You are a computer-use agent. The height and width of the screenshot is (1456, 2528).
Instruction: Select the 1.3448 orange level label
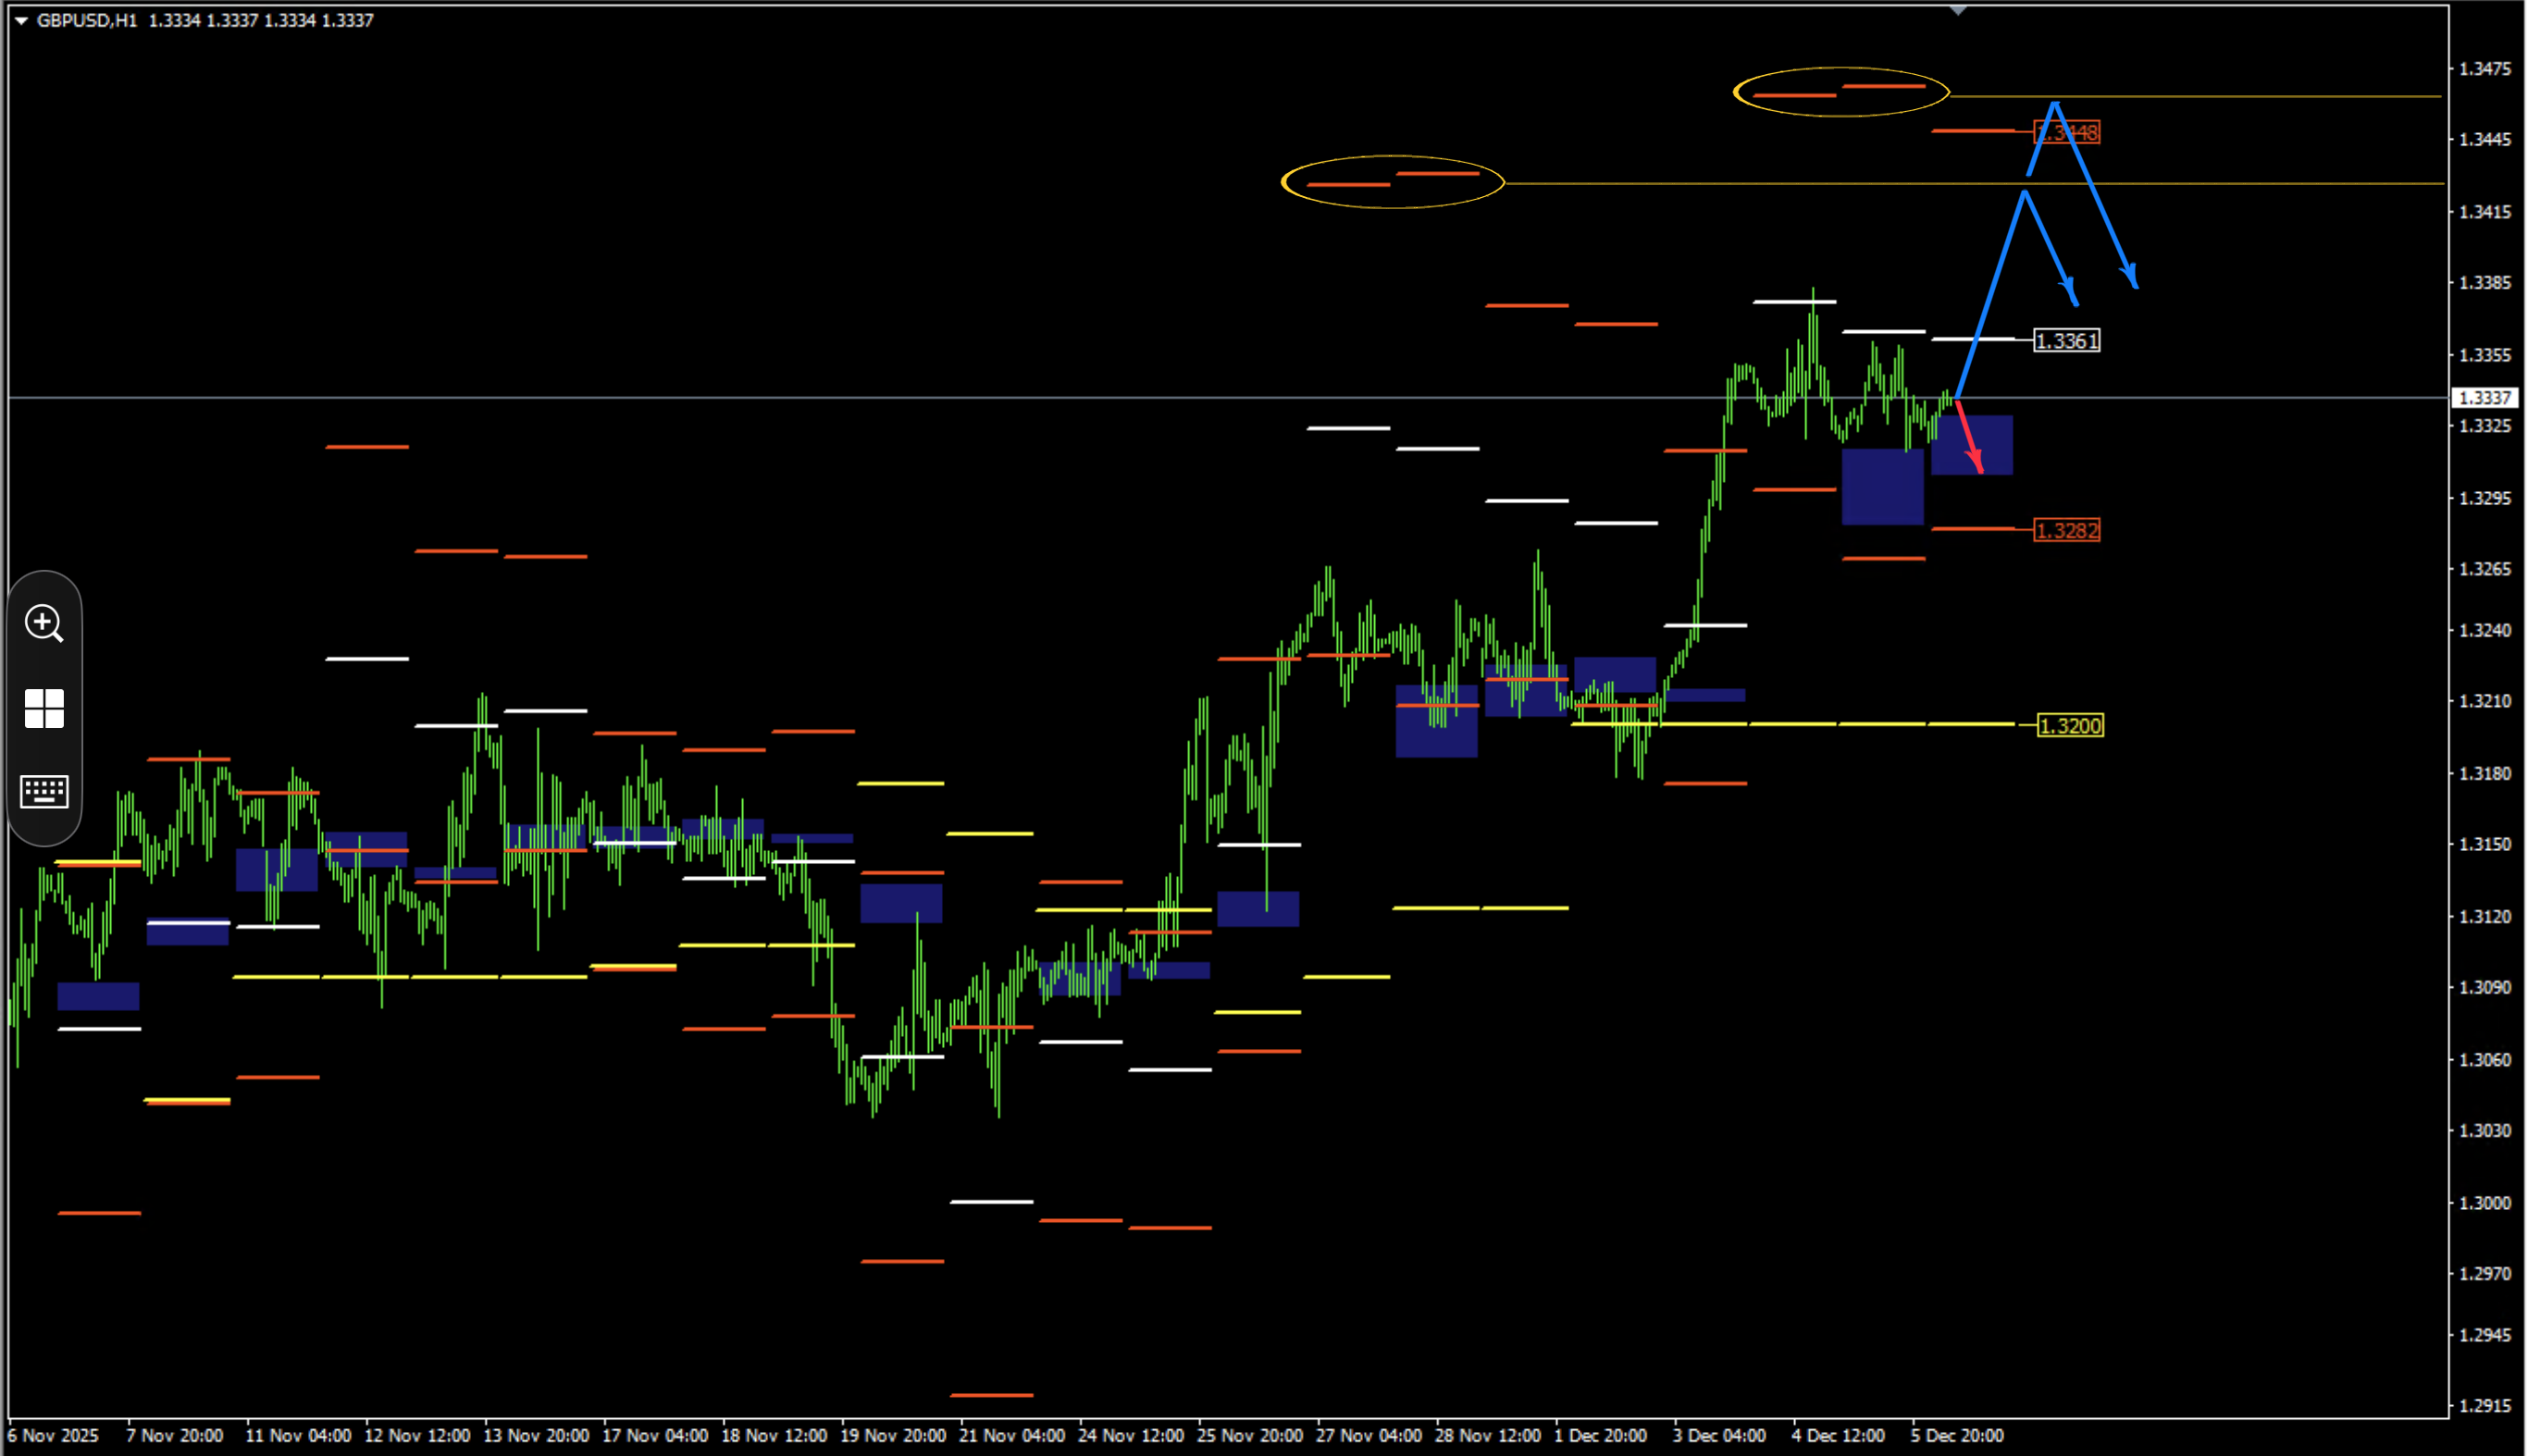2067,132
